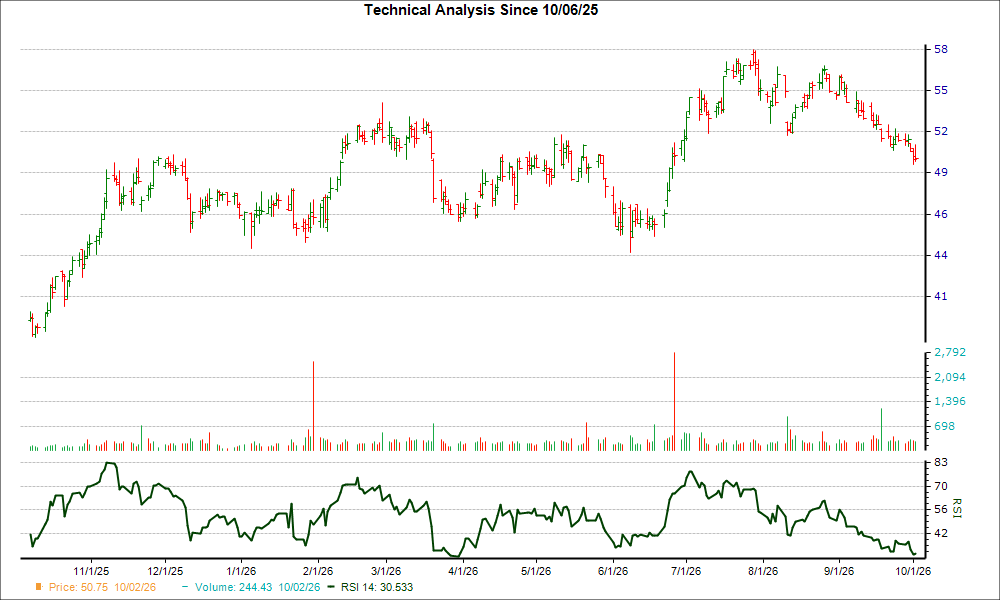Select the 58 price axis label
The width and height of the screenshot is (1000, 600).
coord(941,49)
